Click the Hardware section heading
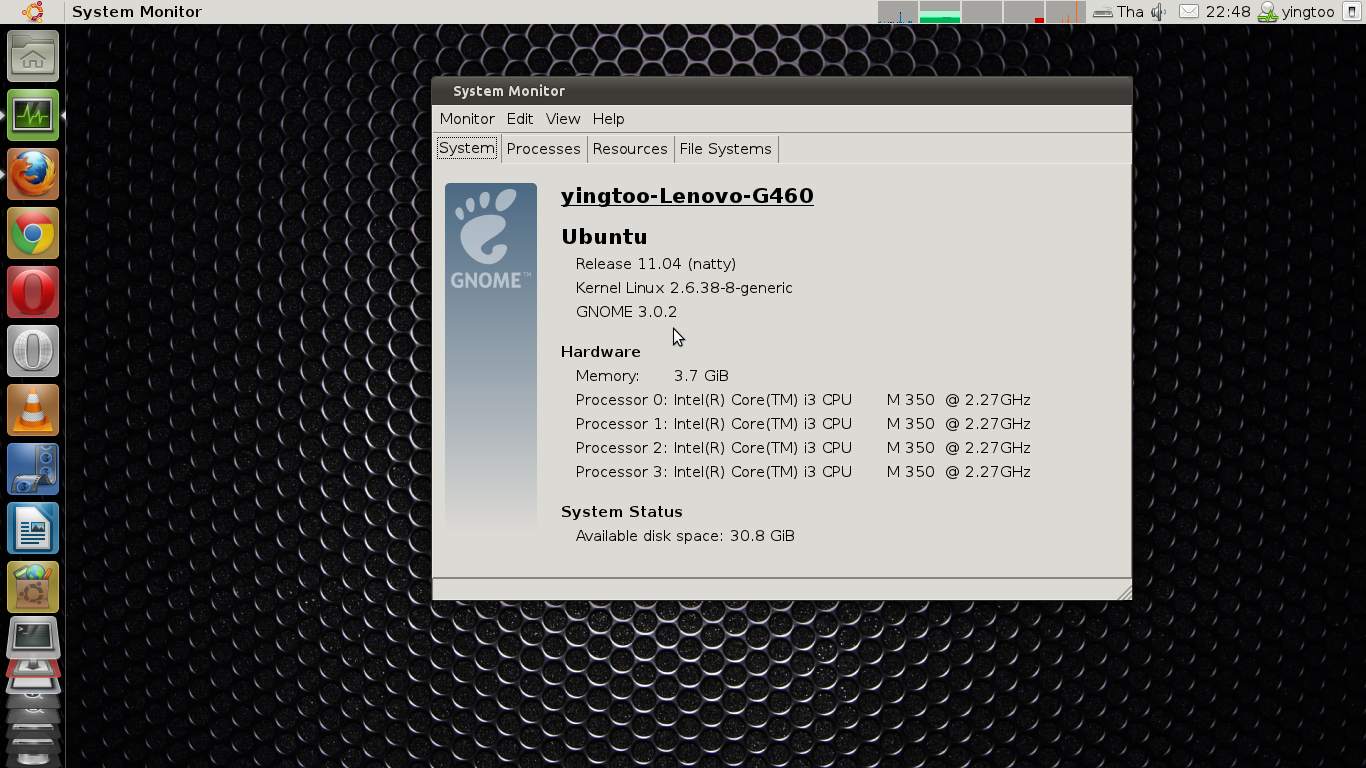Image resolution: width=1366 pixels, height=768 pixels. [x=601, y=352]
